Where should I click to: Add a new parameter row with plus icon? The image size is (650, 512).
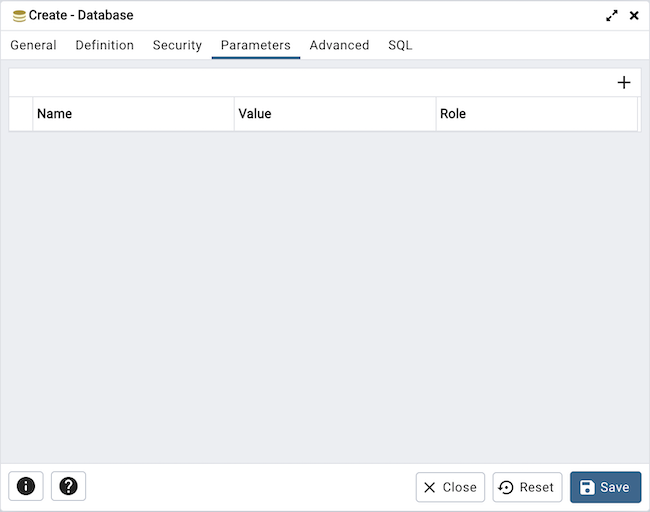[x=624, y=83]
